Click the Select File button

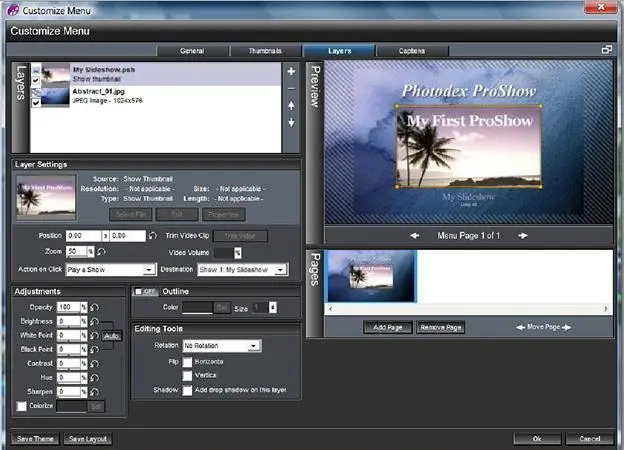(131, 214)
